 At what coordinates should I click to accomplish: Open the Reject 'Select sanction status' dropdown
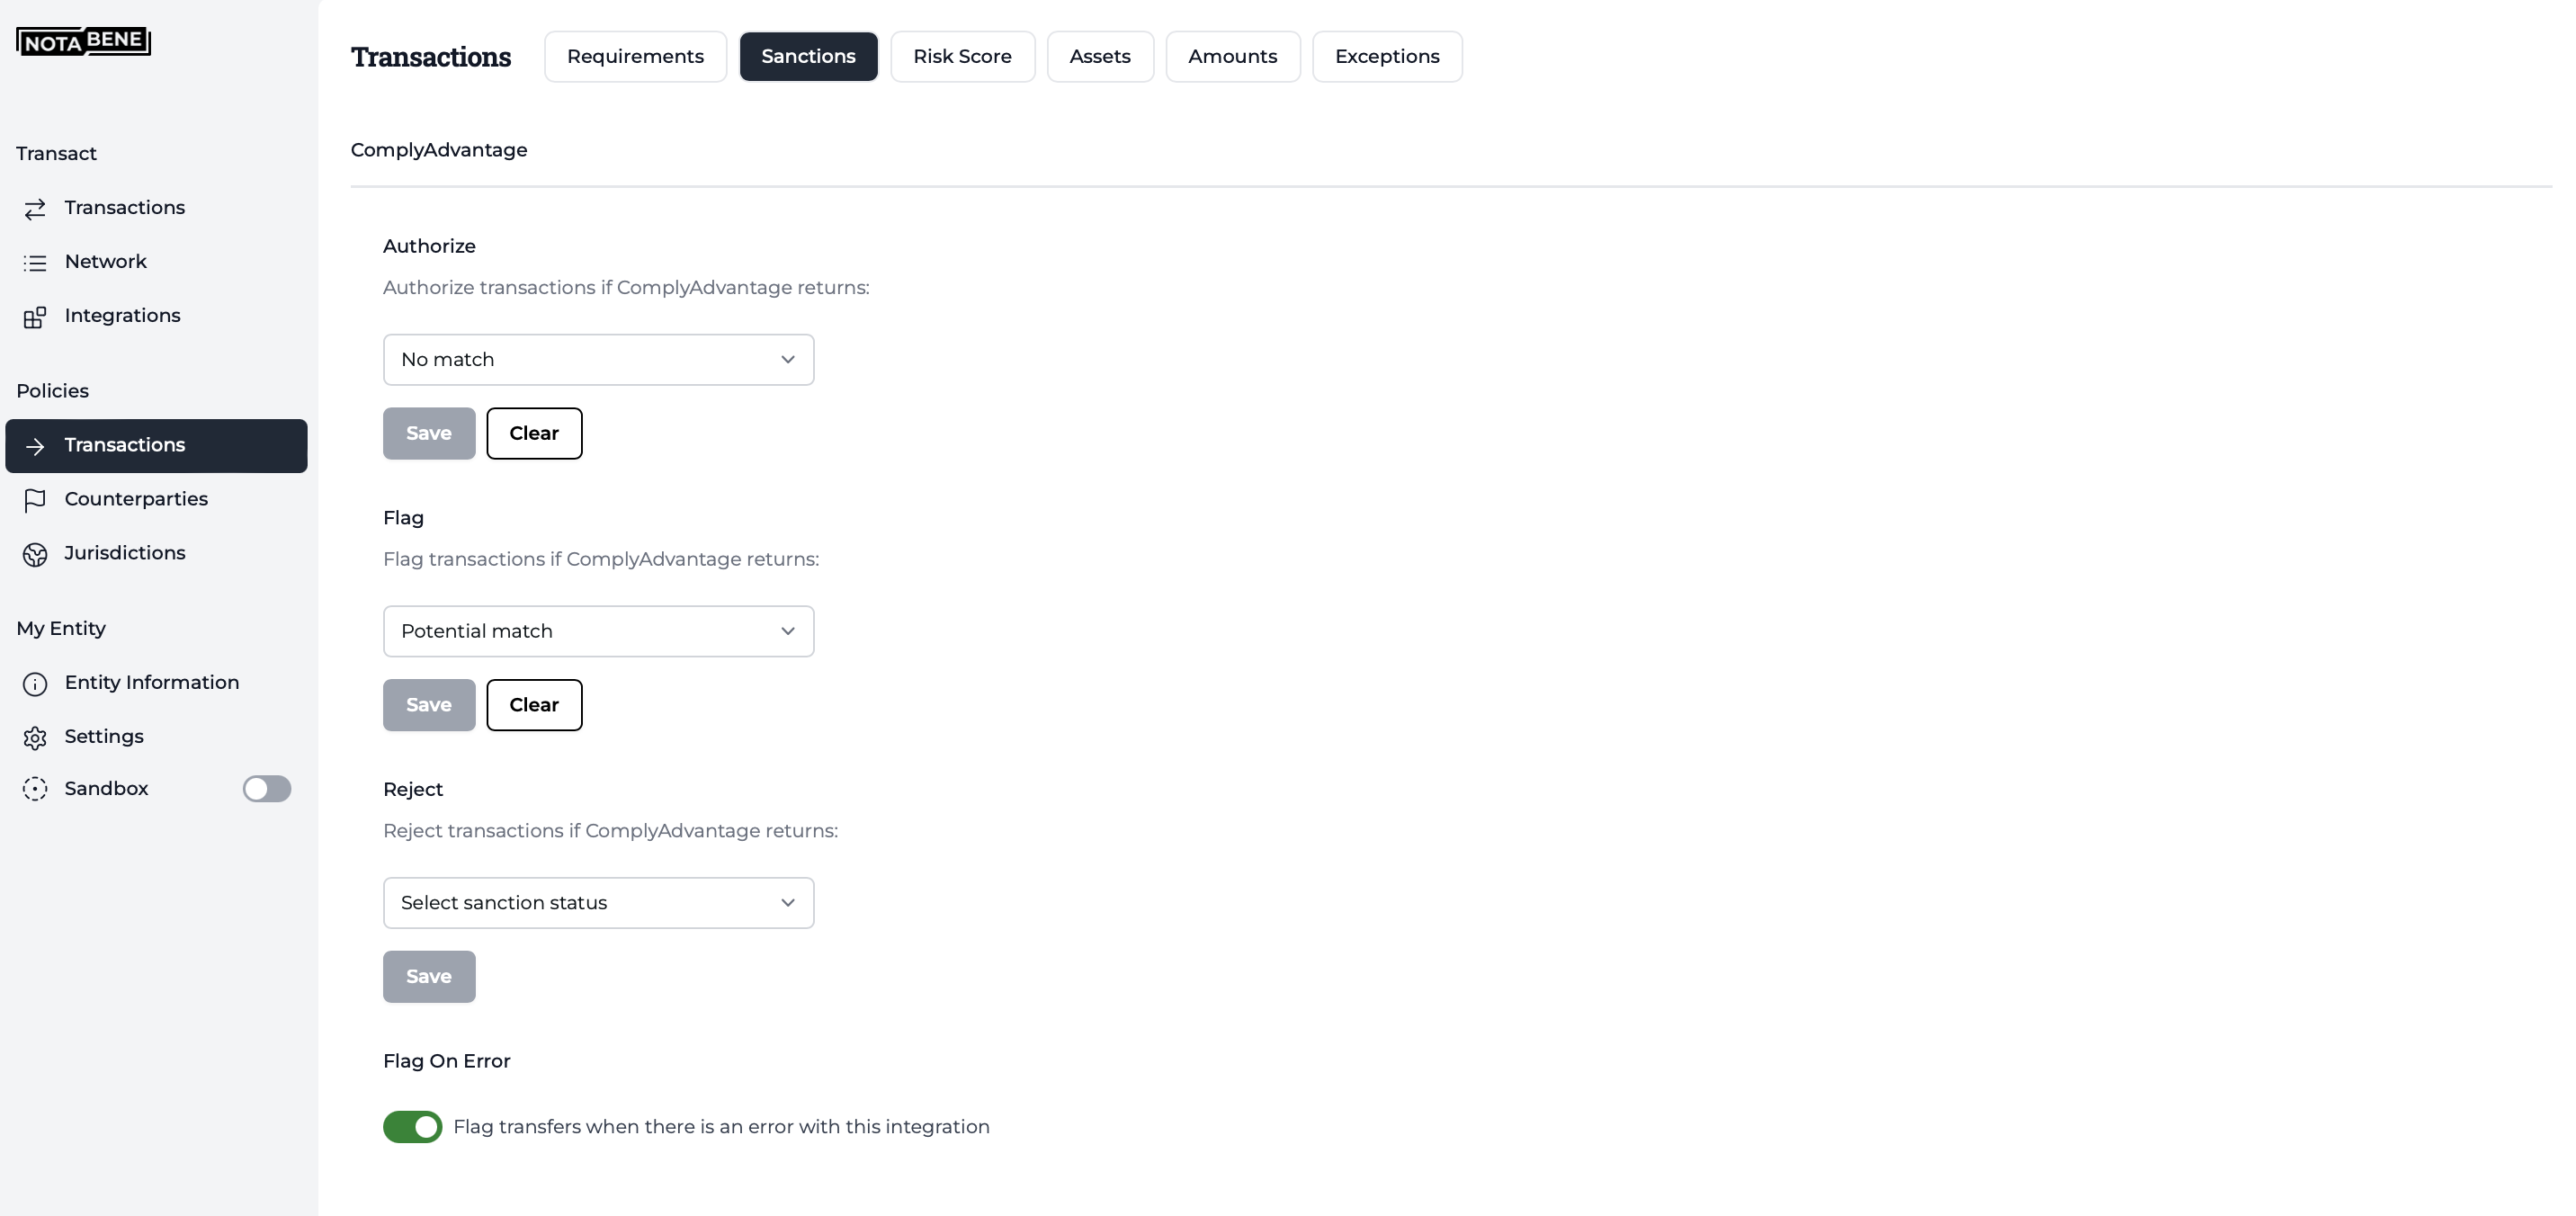coord(598,903)
